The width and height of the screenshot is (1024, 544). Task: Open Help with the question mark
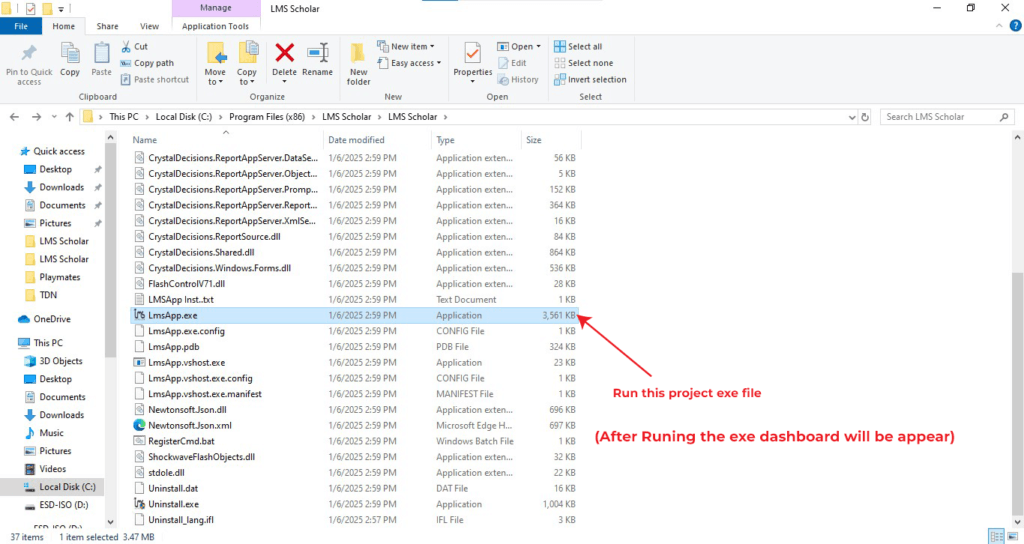(x=1015, y=25)
